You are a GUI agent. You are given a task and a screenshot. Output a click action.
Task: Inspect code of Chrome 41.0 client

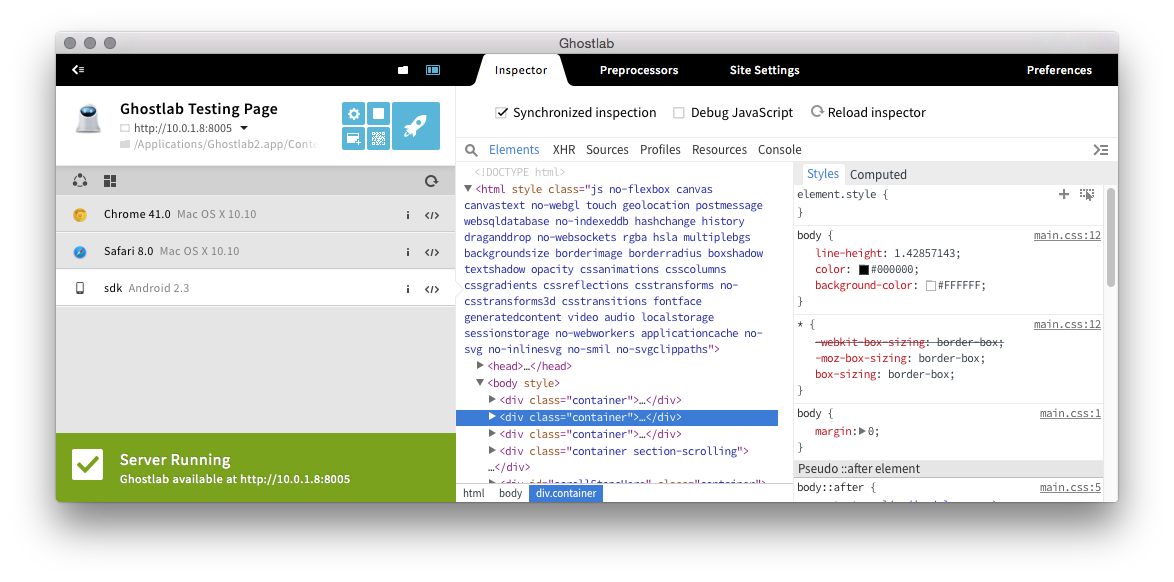click(432, 215)
